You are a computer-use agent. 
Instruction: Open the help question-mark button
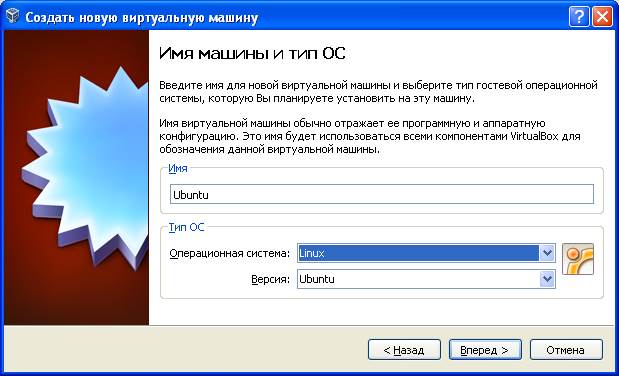pyautogui.click(x=579, y=17)
